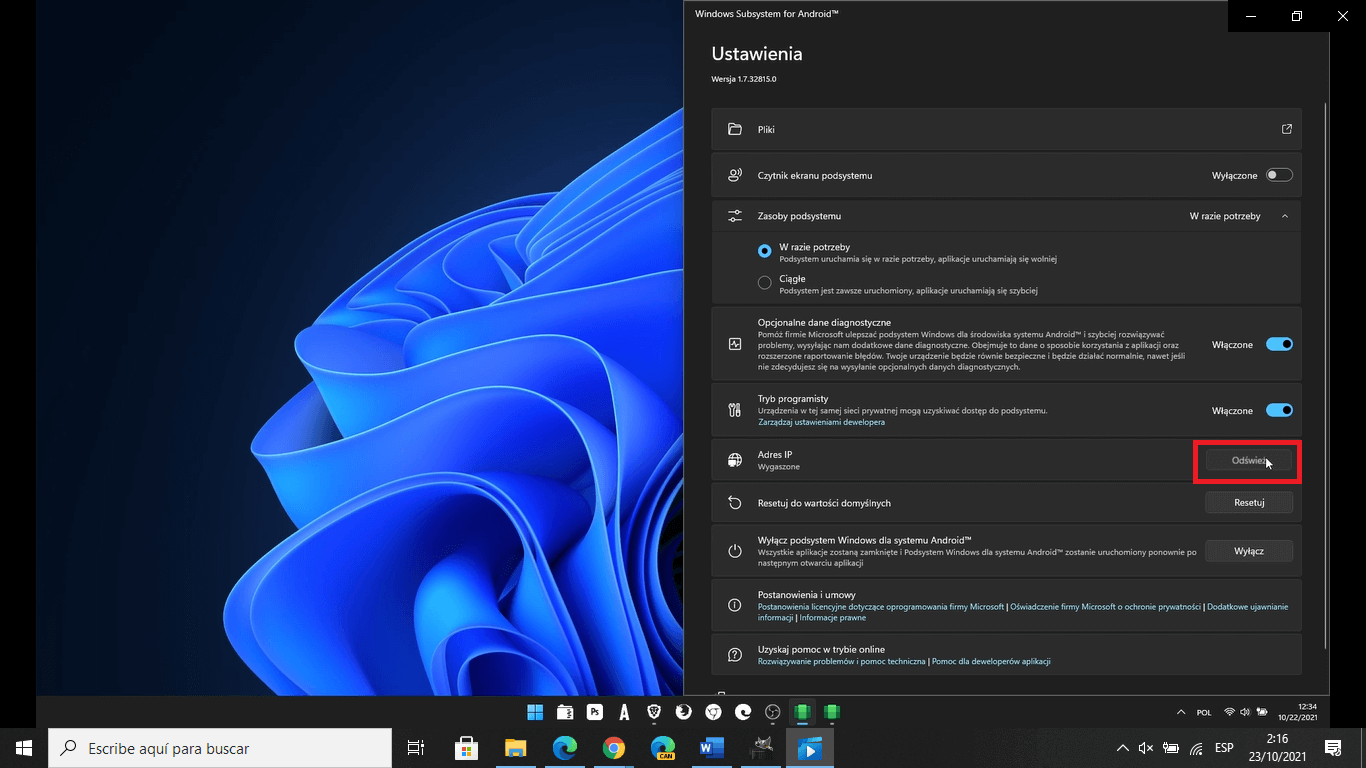Viewport: 1366px width, 768px height.
Task: Open File Explorer on the Windows 10 taskbar
Action: (515, 748)
